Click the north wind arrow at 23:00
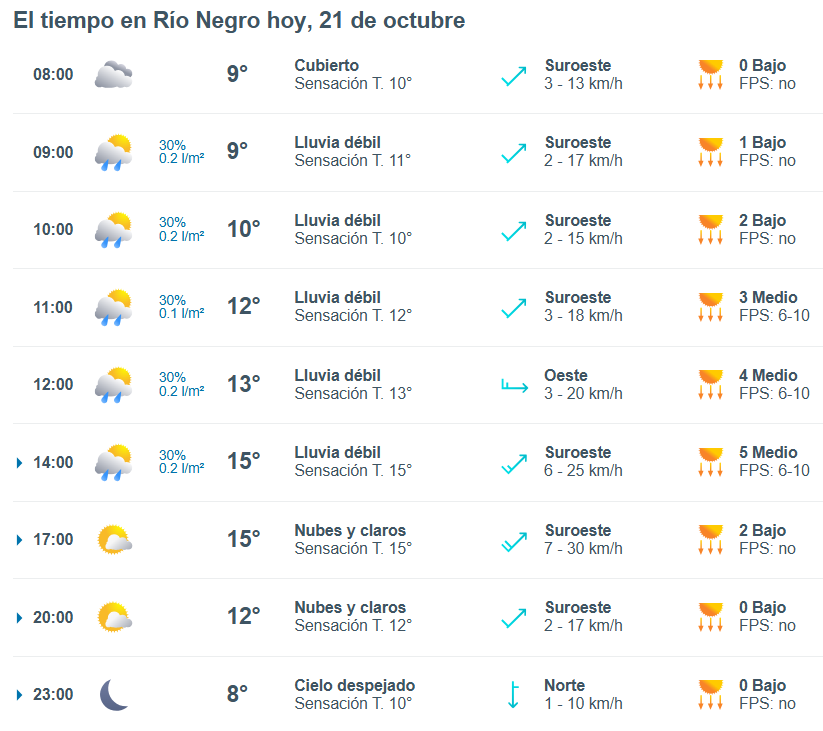Viewport: 823px width, 731px height. (x=513, y=695)
